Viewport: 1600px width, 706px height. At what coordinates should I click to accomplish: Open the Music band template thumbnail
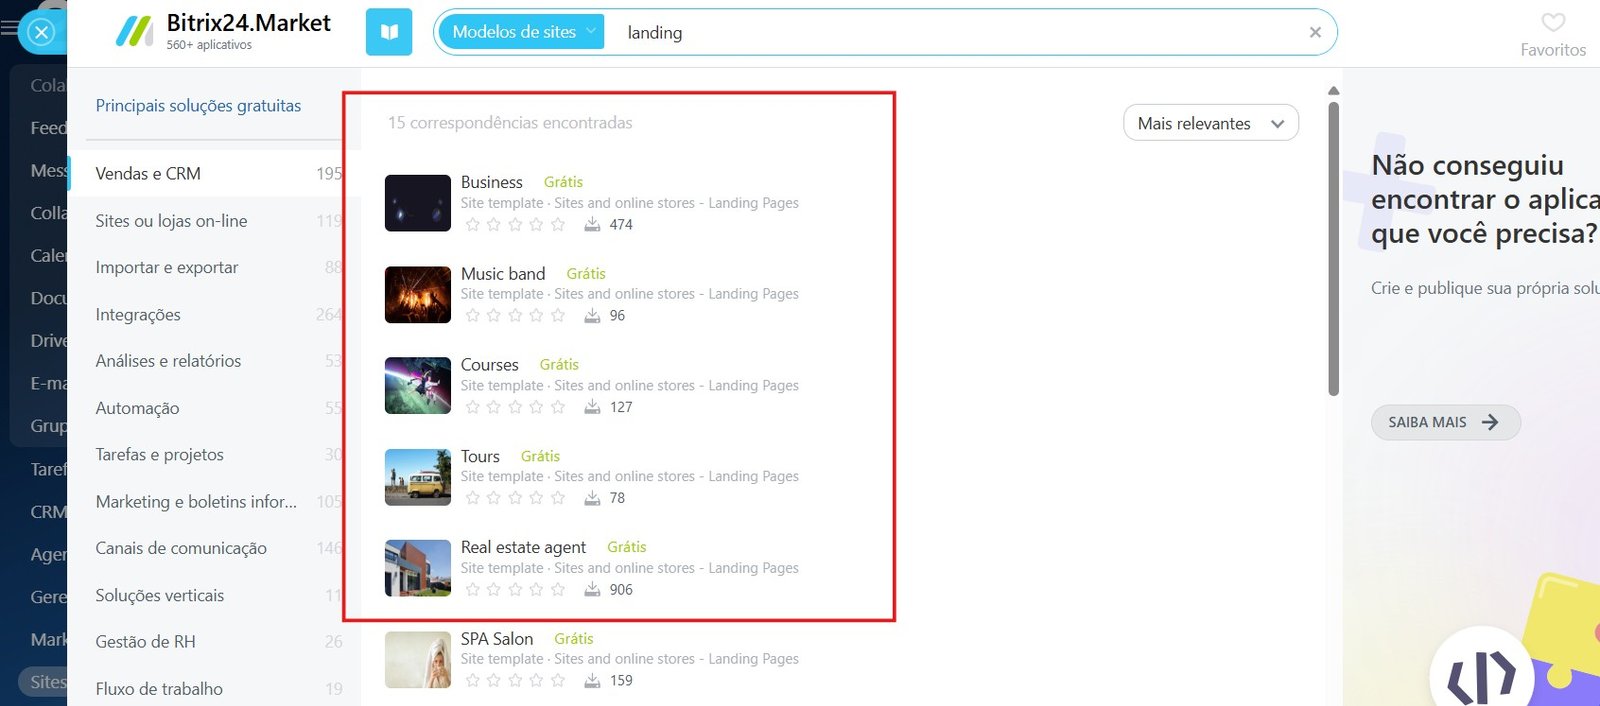[x=418, y=294]
